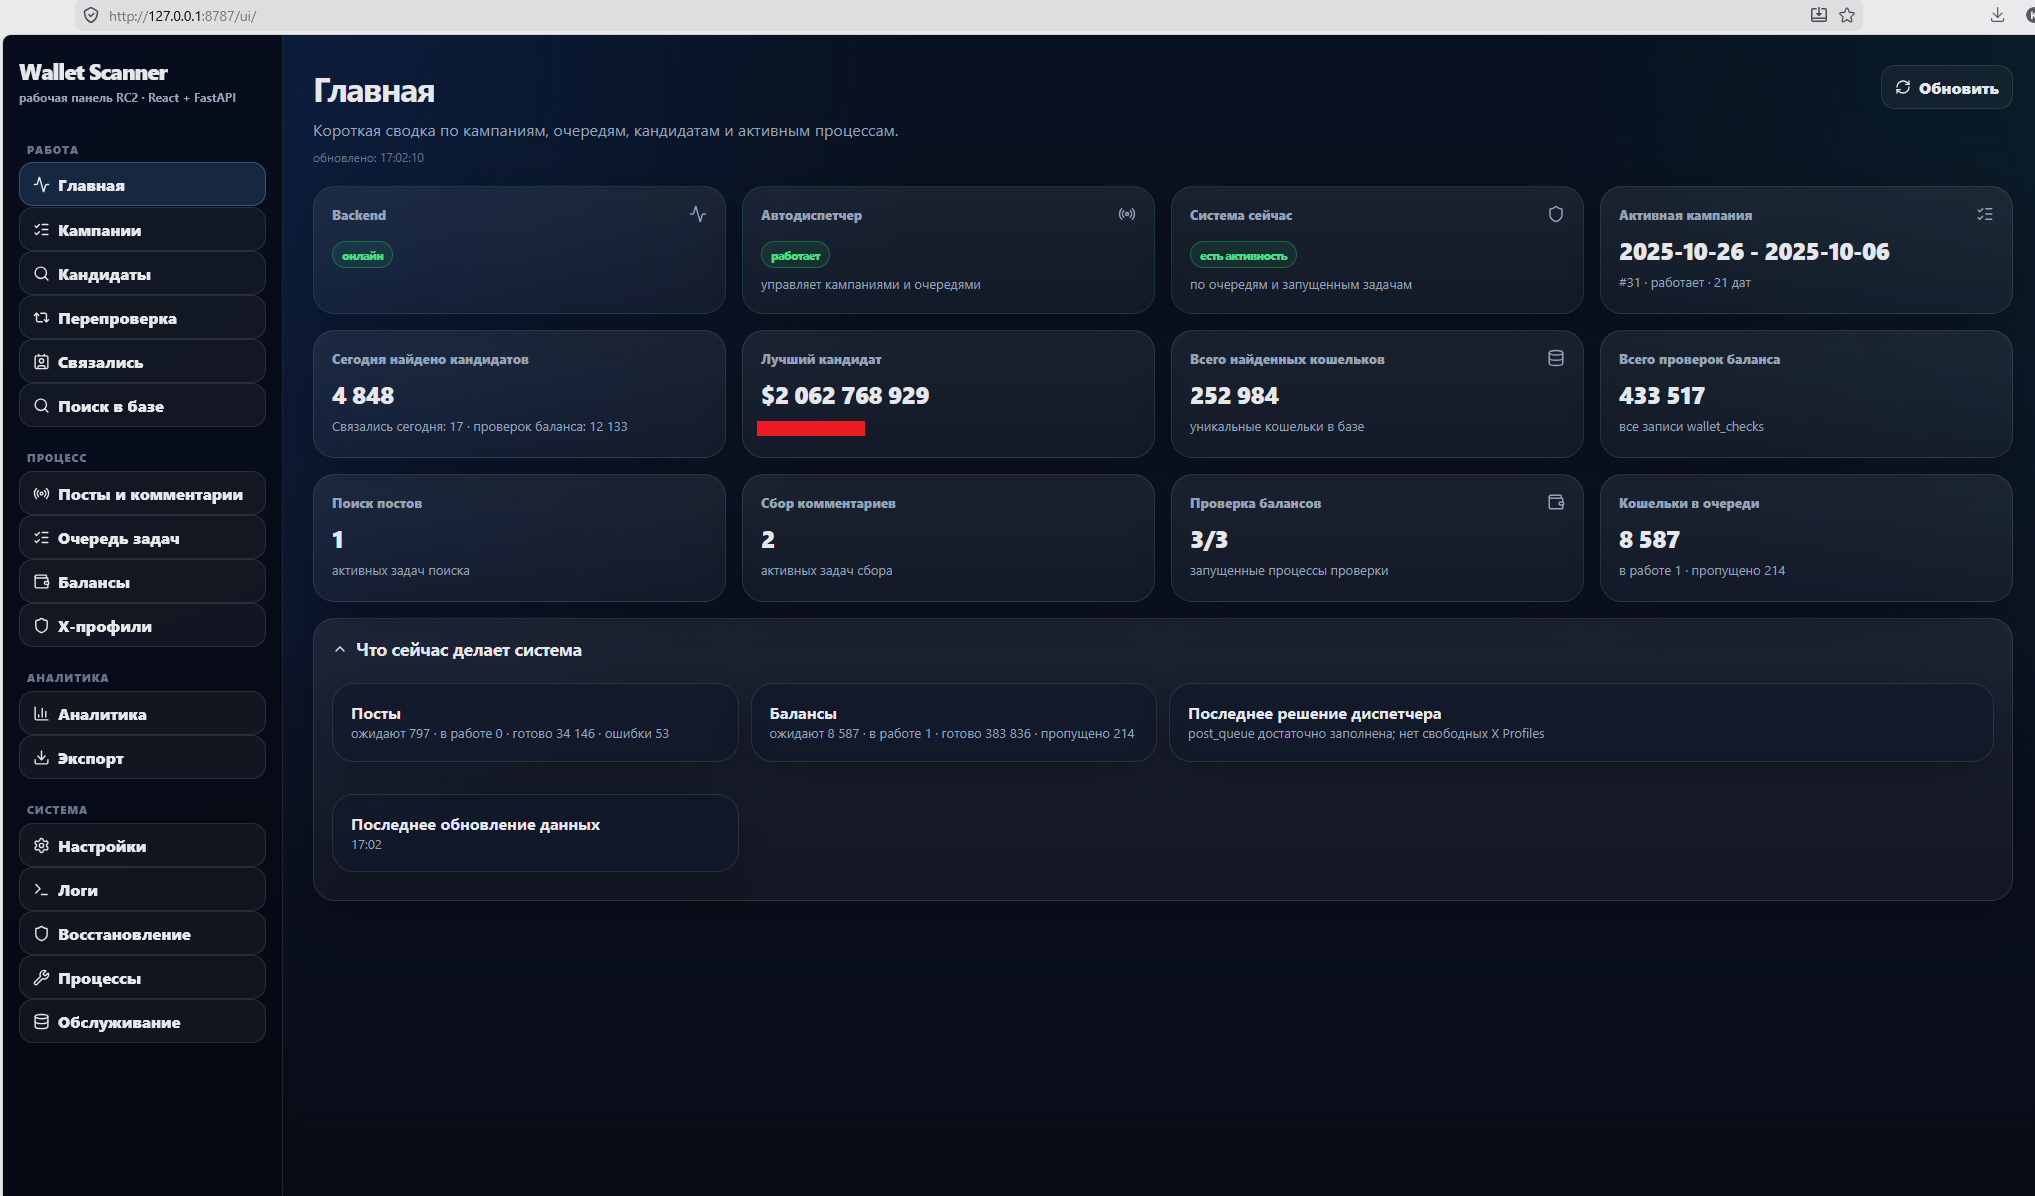Click the download icon beside Экспорт
This screenshot has height=1196, width=2035.
41,757
